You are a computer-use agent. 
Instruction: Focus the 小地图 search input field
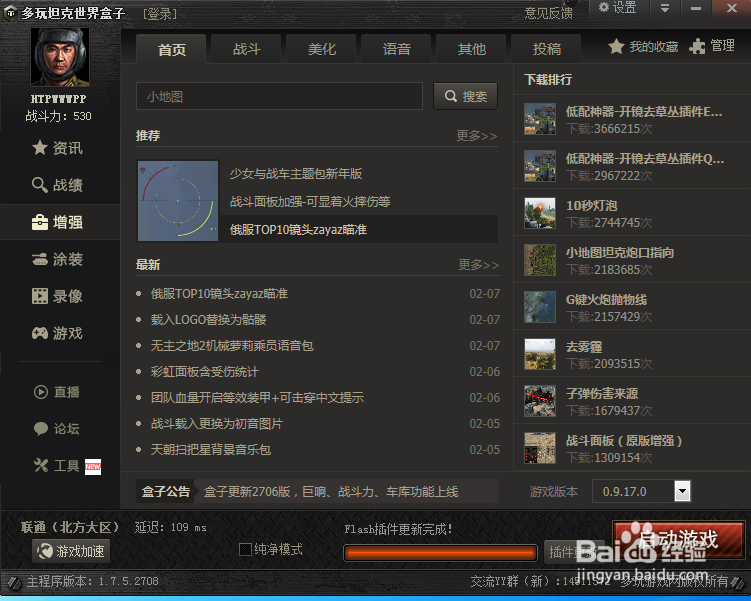click(x=279, y=96)
